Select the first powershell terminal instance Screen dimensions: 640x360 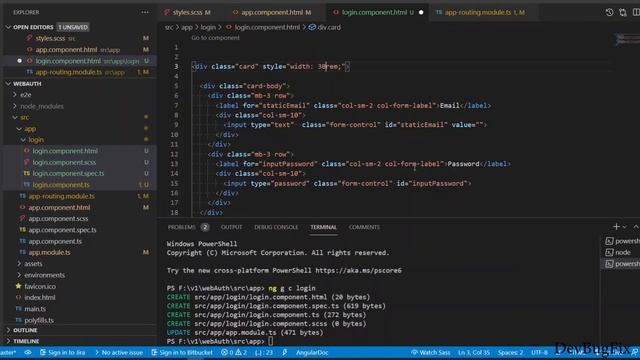pos(622,241)
